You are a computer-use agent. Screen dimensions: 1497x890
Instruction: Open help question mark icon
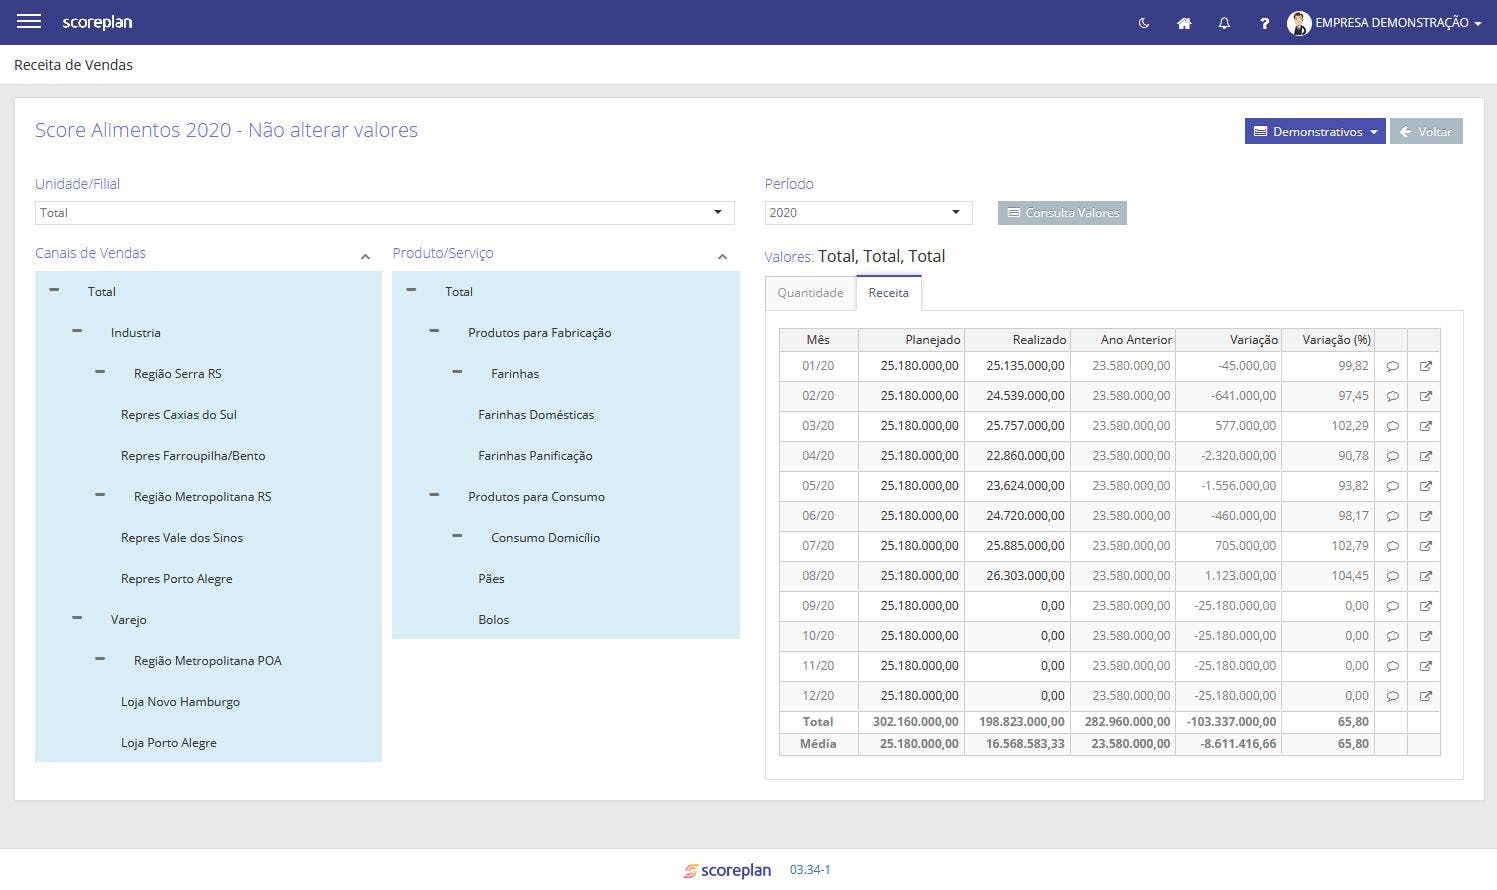[x=1264, y=23]
